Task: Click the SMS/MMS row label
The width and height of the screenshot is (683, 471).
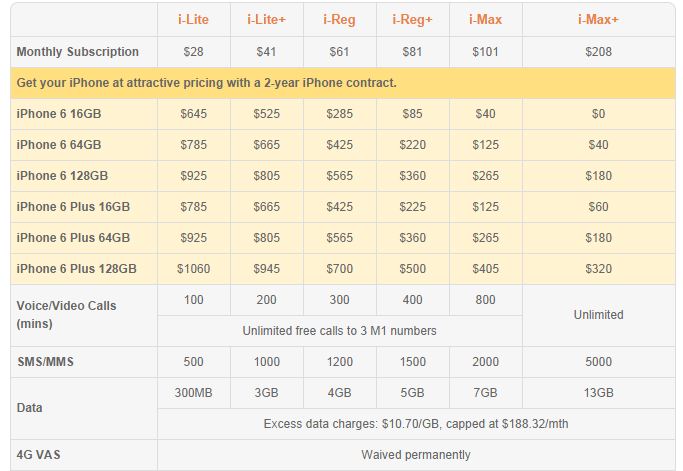Action: 45,362
